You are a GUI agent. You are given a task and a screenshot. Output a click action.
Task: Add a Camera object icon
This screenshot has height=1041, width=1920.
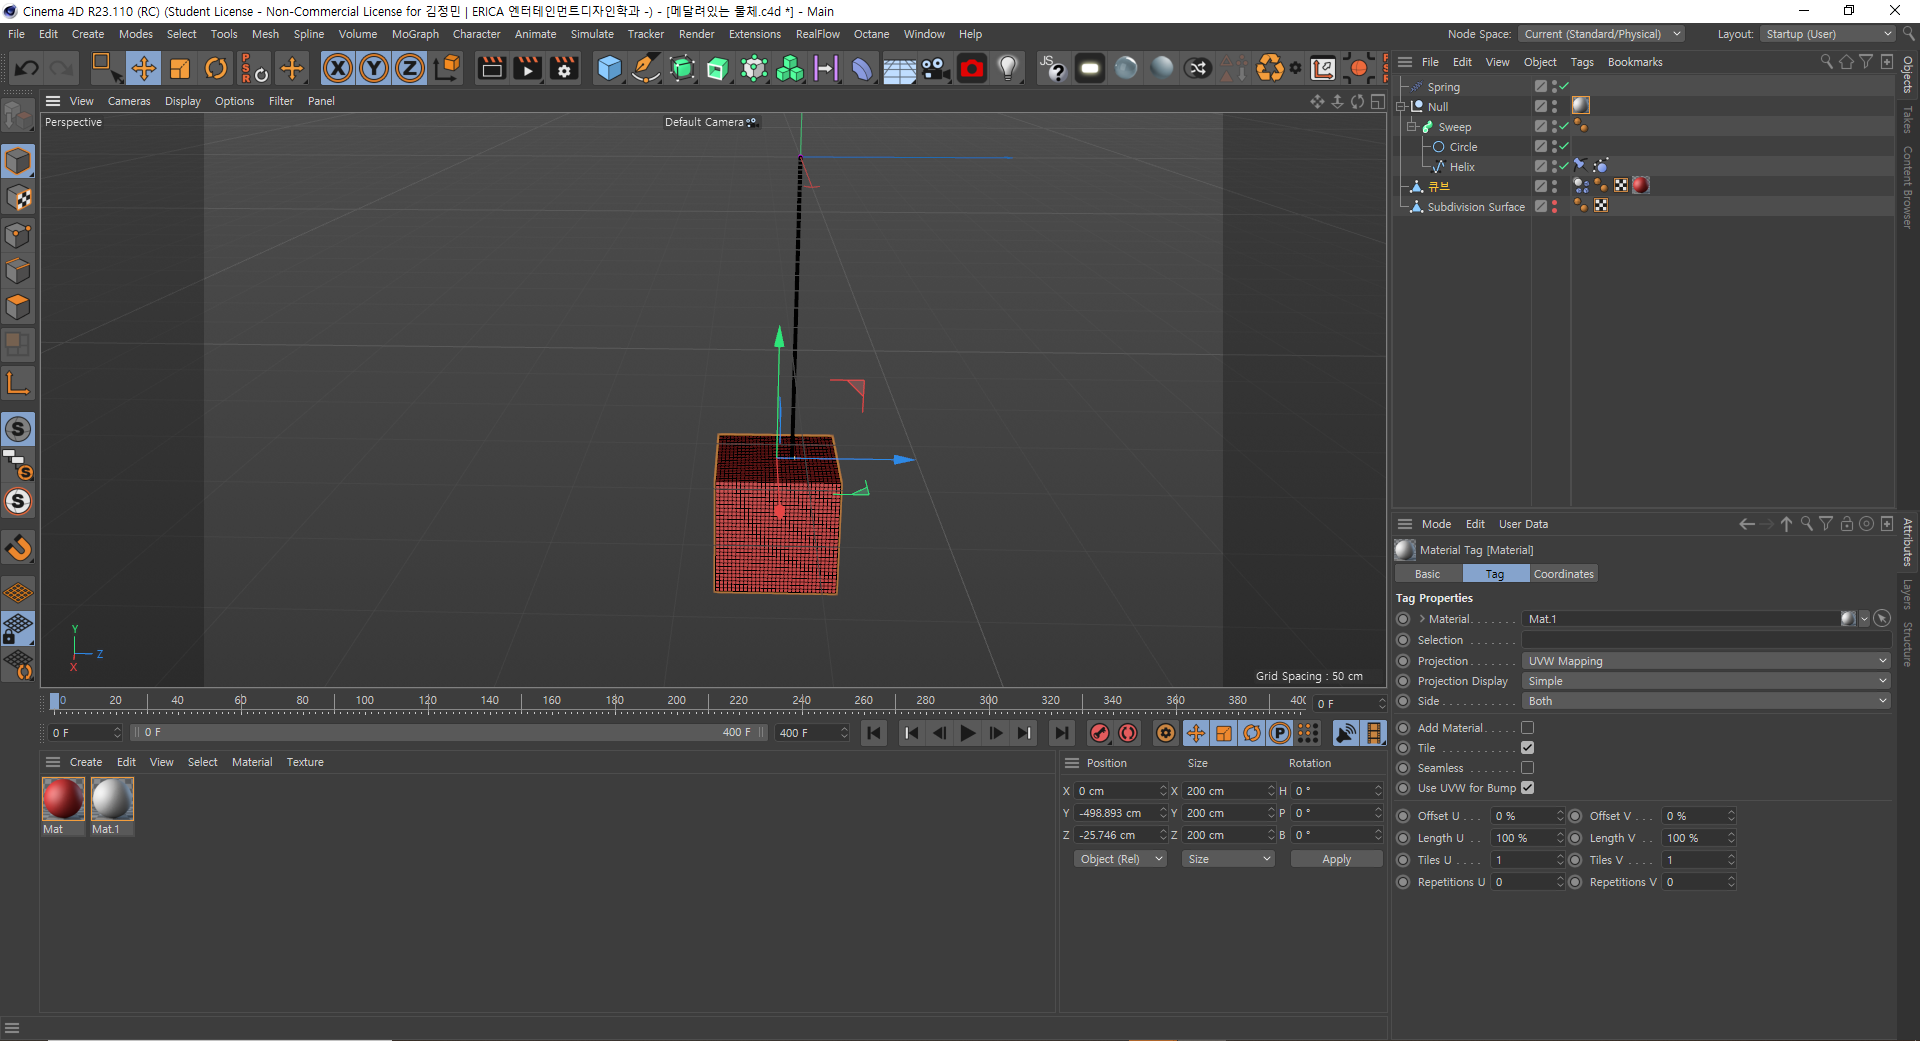tap(935, 68)
